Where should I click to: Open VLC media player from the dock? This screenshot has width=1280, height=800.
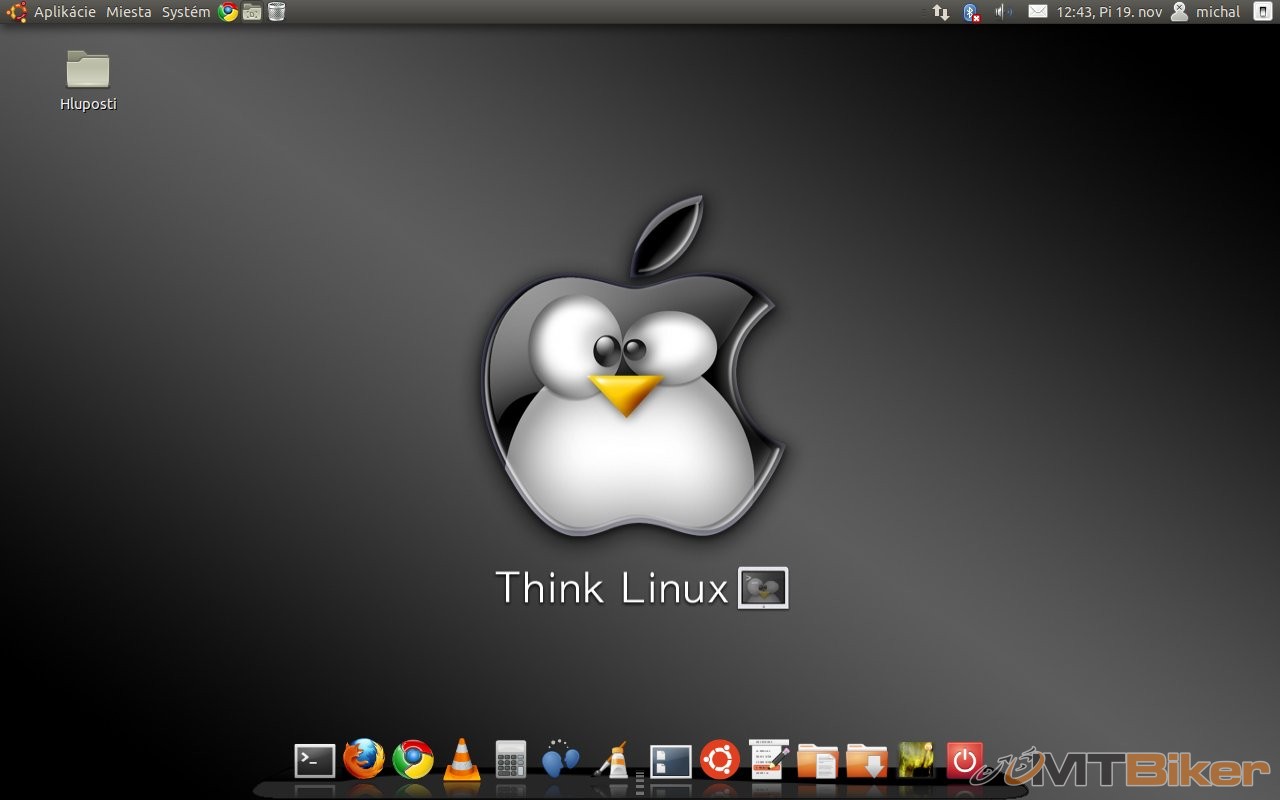[461, 760]
